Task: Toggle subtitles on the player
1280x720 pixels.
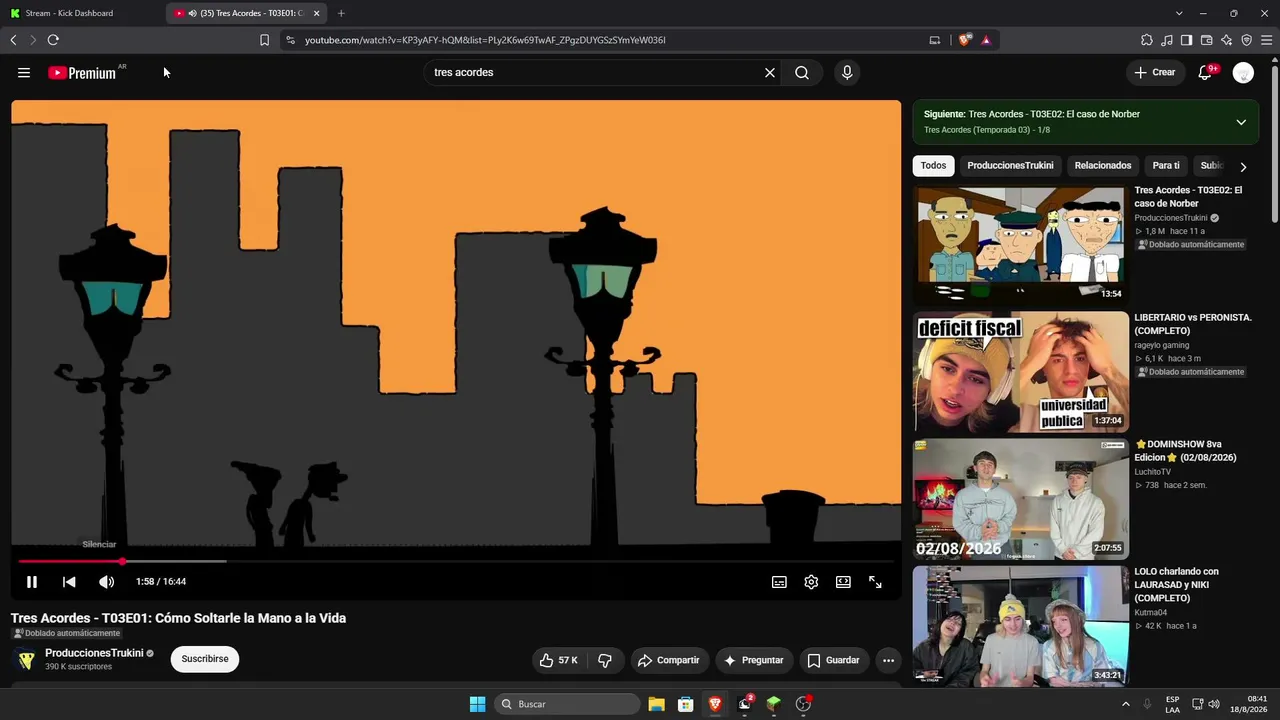Action: click(779, 582)
